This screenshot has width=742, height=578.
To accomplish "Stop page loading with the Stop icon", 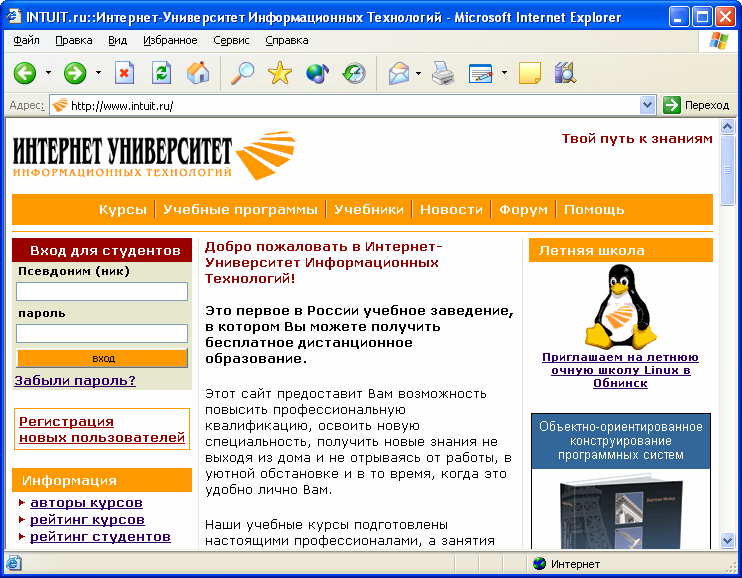I will (x=124, y=73).
